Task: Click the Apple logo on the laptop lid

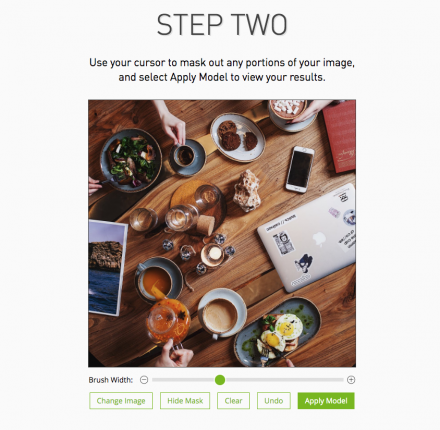Action: (x=318, y=238)
